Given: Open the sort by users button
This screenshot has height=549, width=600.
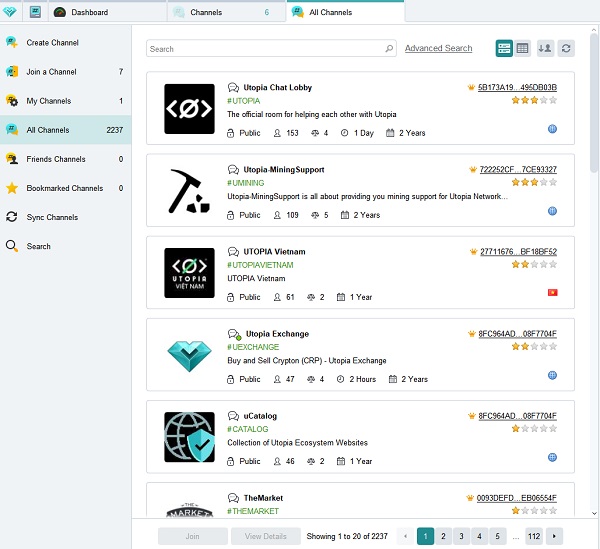Looking at the screenshot, I should [x=545, y=48].
